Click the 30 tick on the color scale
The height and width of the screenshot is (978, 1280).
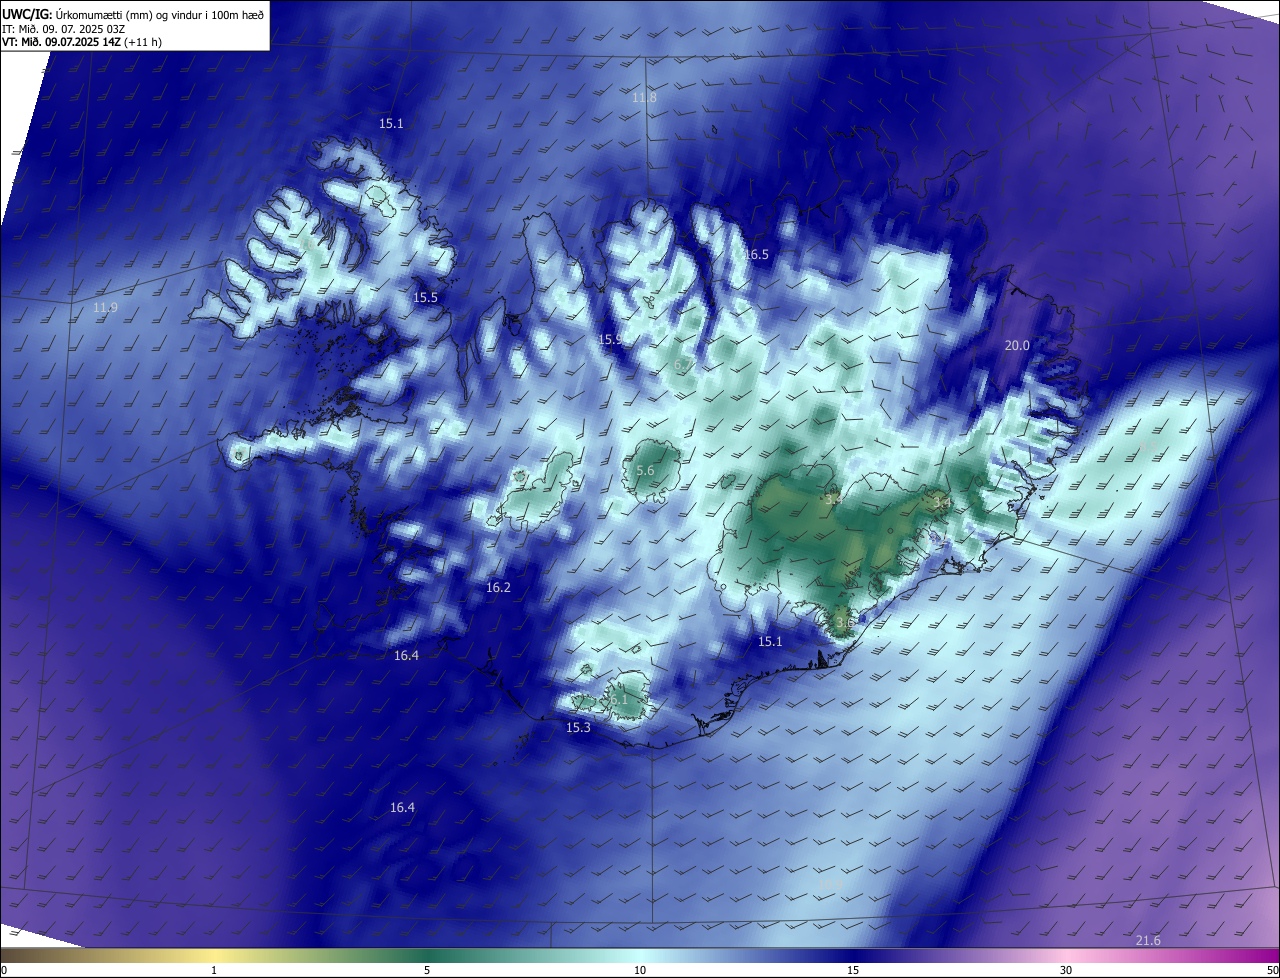(1066, 970)
